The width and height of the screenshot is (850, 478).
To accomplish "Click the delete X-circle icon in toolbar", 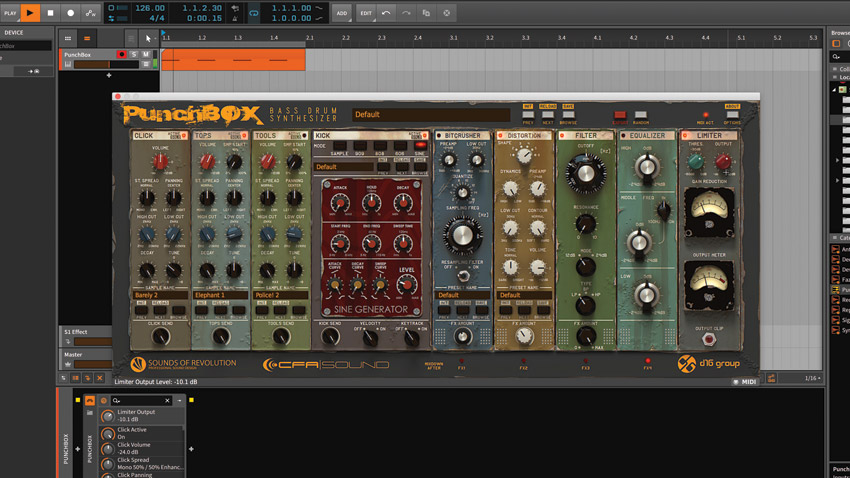I will point(447,13).
